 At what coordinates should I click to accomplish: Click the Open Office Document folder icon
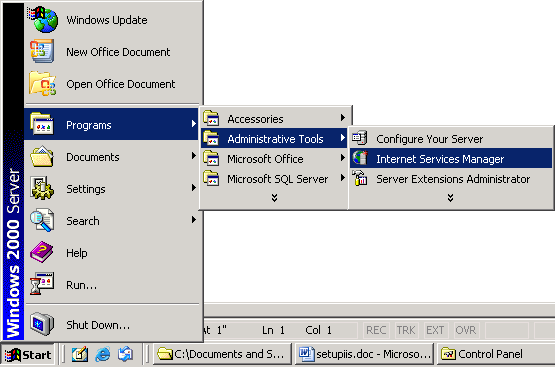[42, 84]
